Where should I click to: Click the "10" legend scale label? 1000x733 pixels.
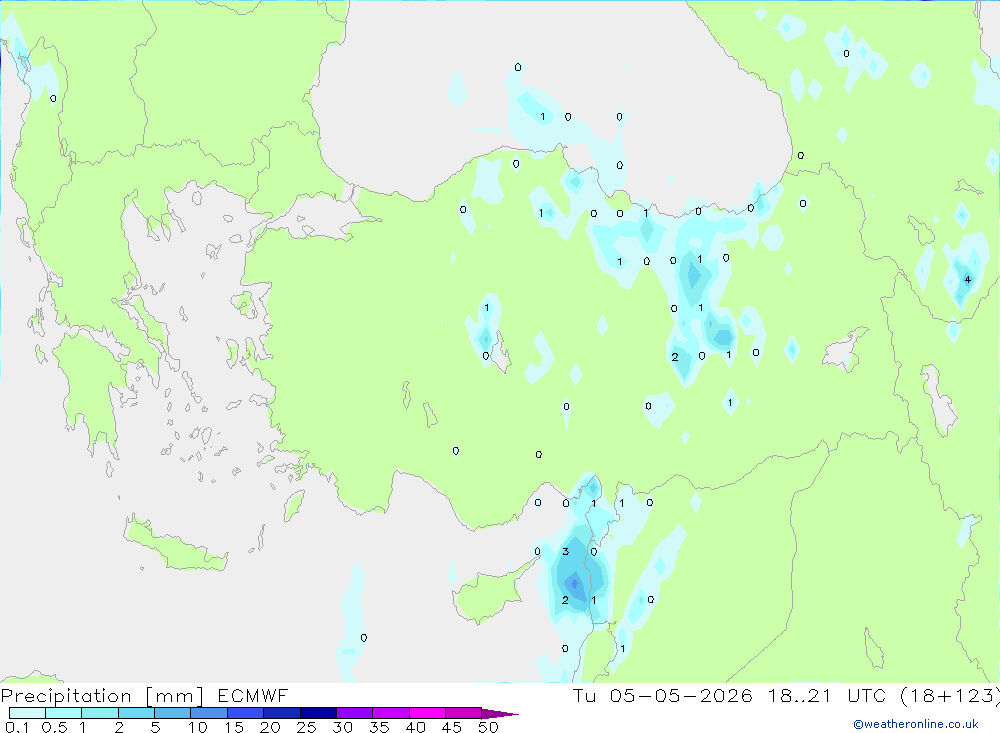click(198, 727)
